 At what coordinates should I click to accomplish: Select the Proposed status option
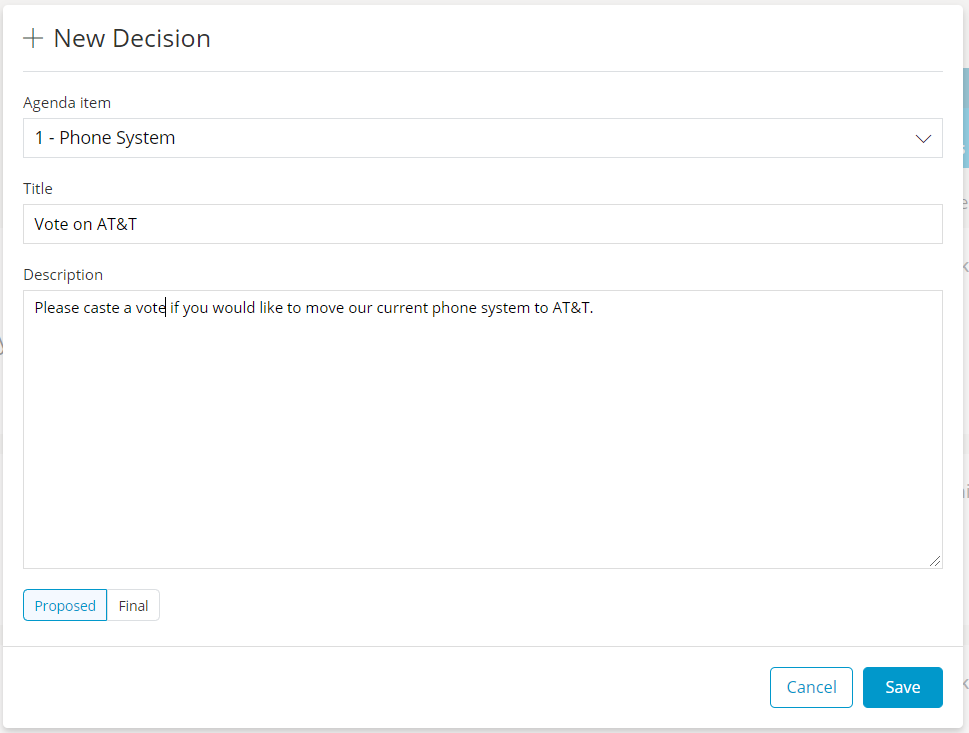point(65,605)
